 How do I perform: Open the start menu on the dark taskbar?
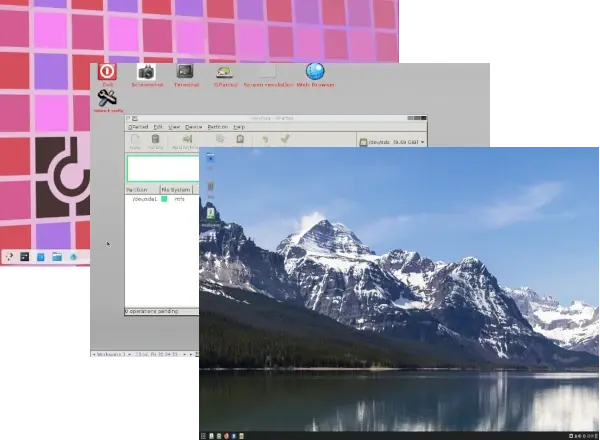[x=203, y=436]
